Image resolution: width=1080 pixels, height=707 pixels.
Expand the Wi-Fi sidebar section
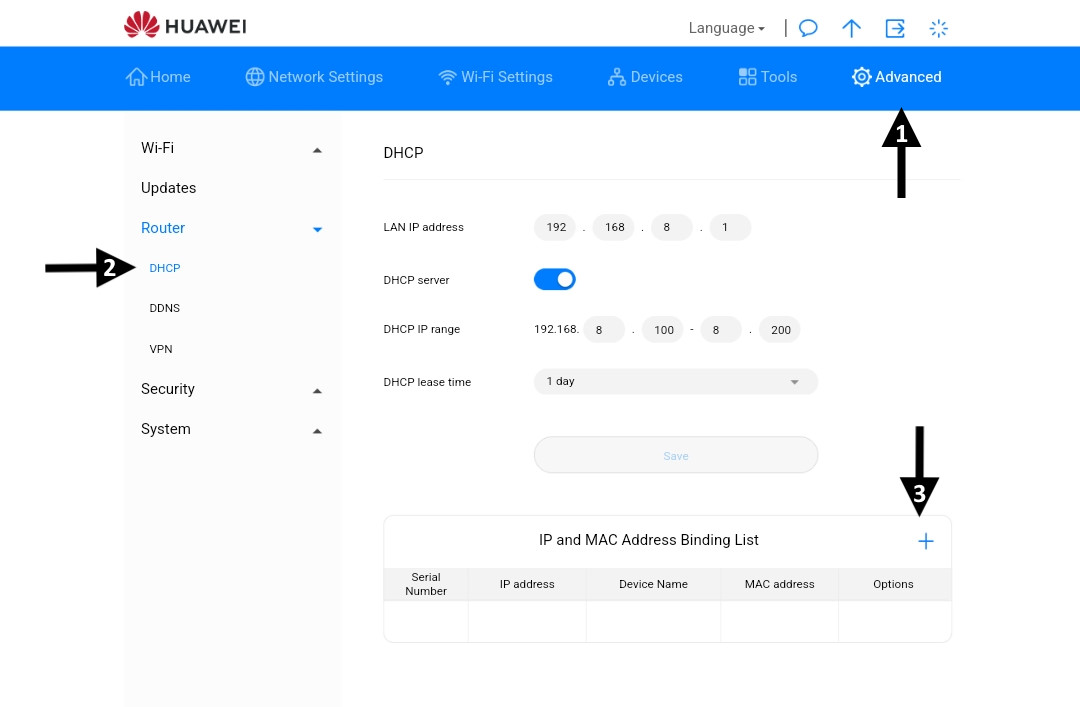231,148
